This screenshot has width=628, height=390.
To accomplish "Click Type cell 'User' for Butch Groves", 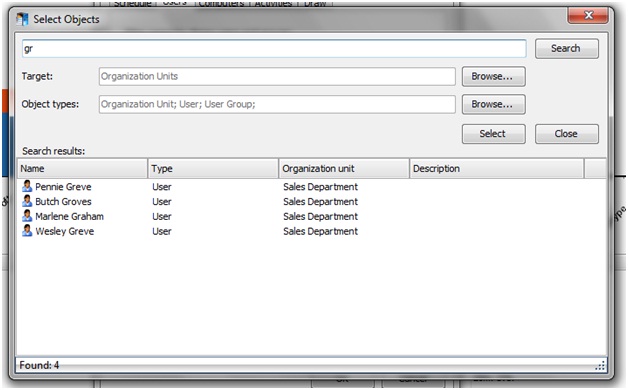I will [162, 202].
